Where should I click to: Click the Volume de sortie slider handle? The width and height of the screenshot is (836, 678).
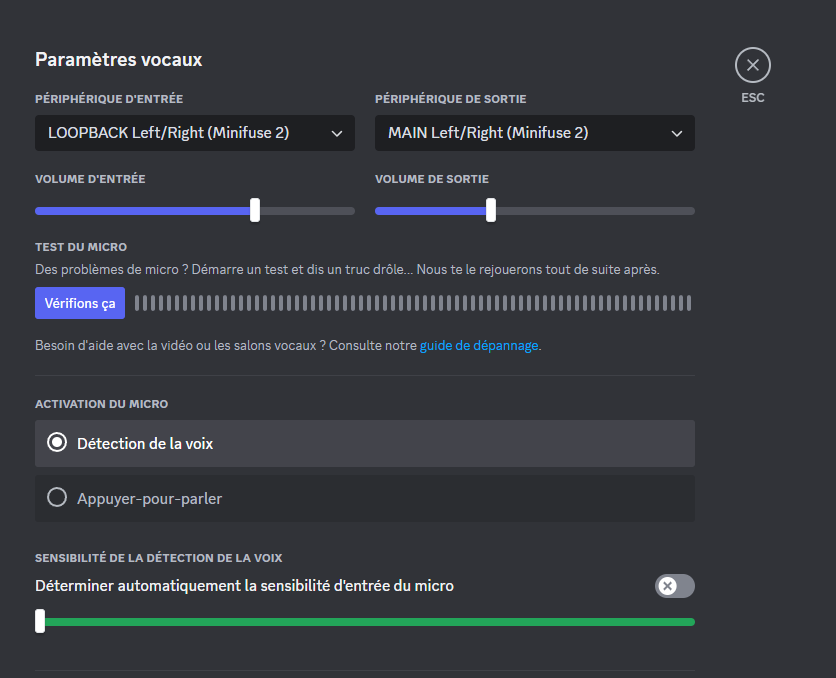tap(490, 210)
